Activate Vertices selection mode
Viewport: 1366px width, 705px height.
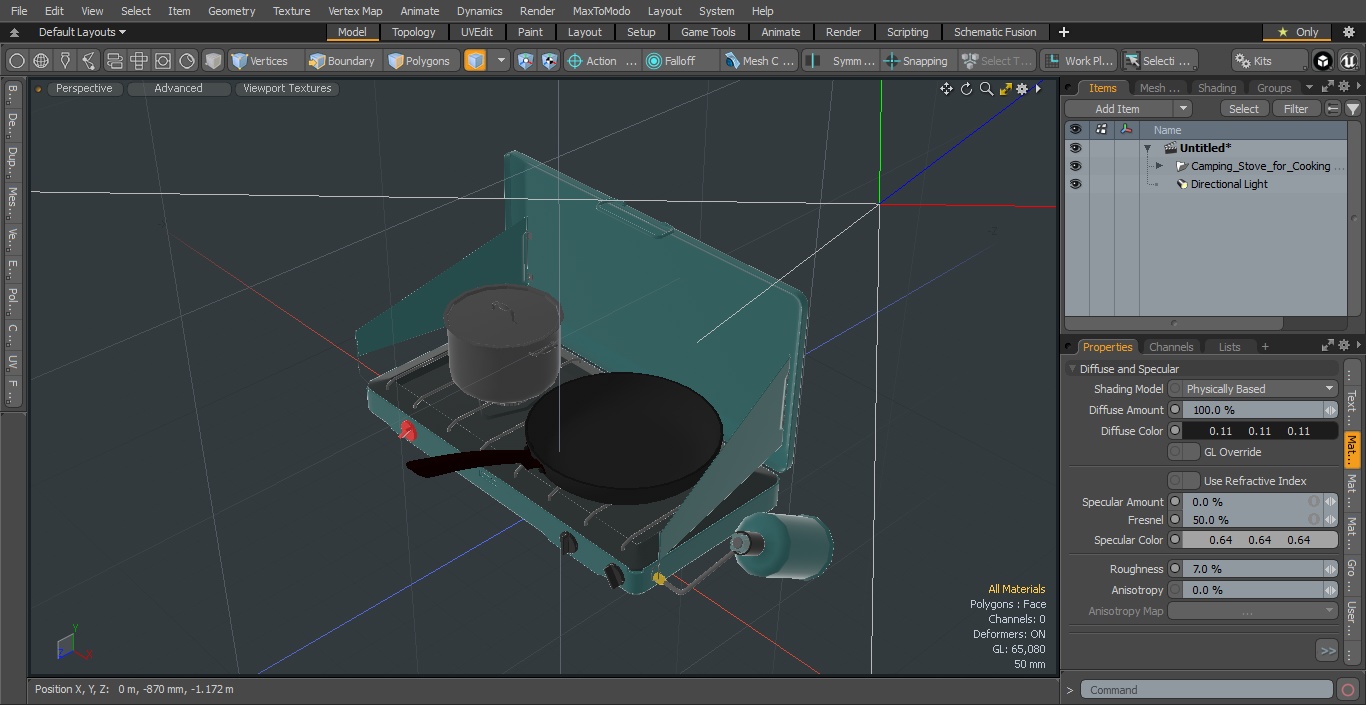click(x=259, y=61)
